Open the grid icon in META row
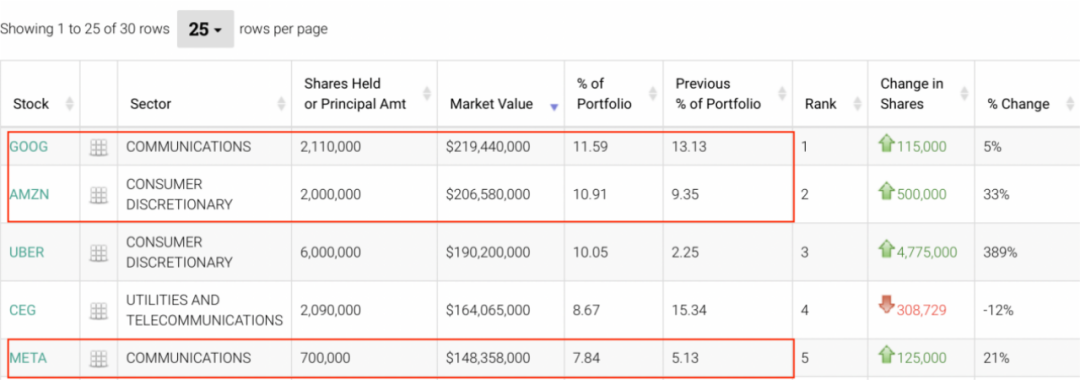1080x380 pixels. pyautogui.click(x=99, y=358)
